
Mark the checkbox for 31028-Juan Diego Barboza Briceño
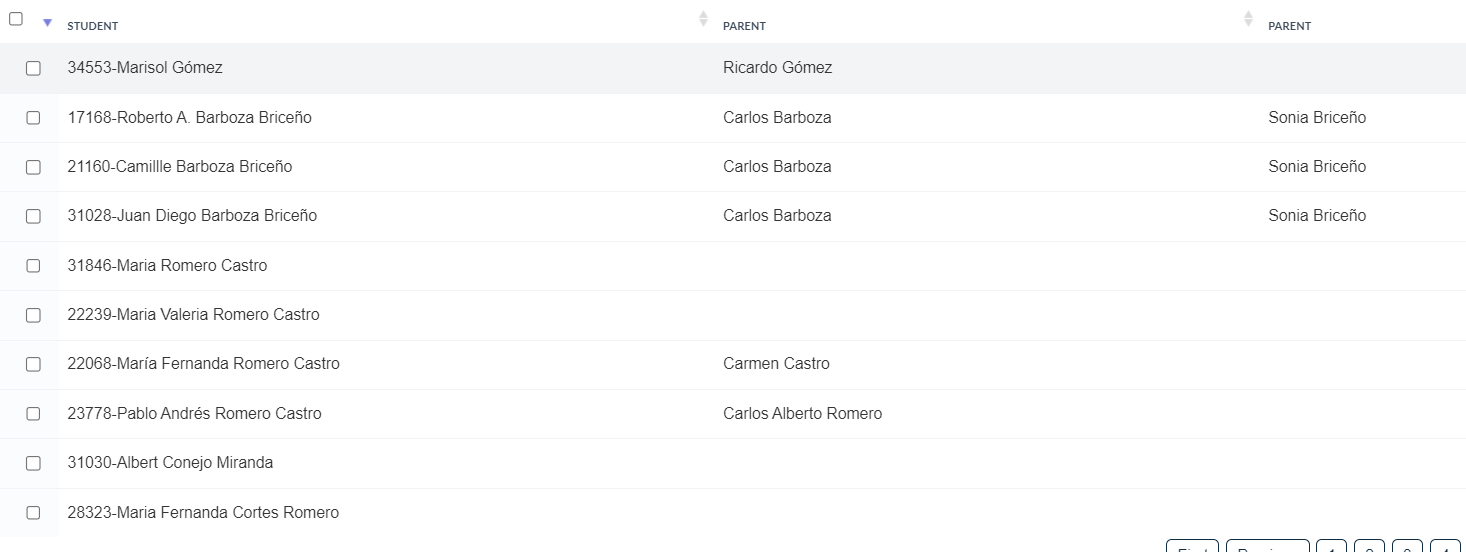33,216
